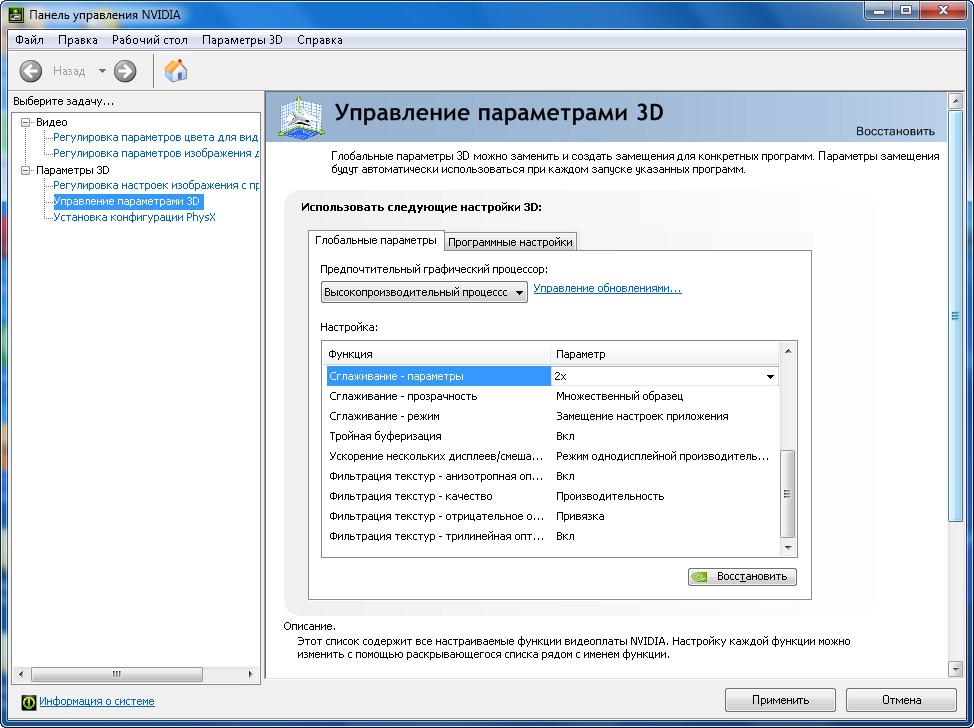Select Управление параметрами 3D tree item
This screenshot has height=728, width=974.
tap(127, 201)
